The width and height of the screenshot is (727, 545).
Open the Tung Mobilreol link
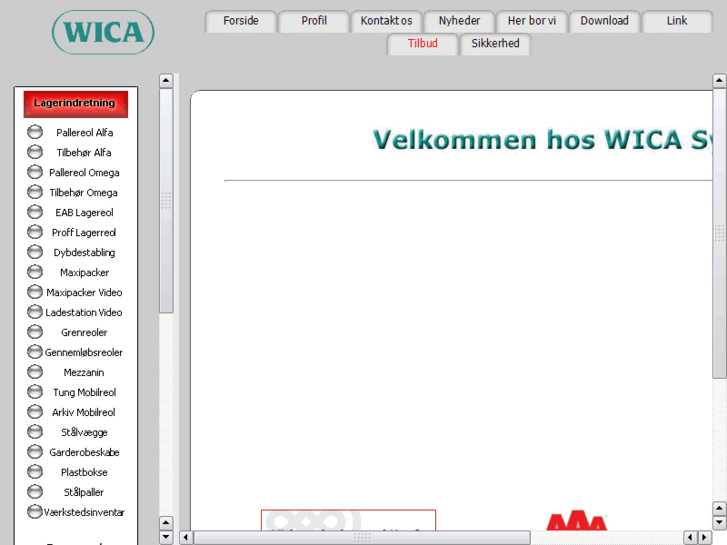click(84, 392)
